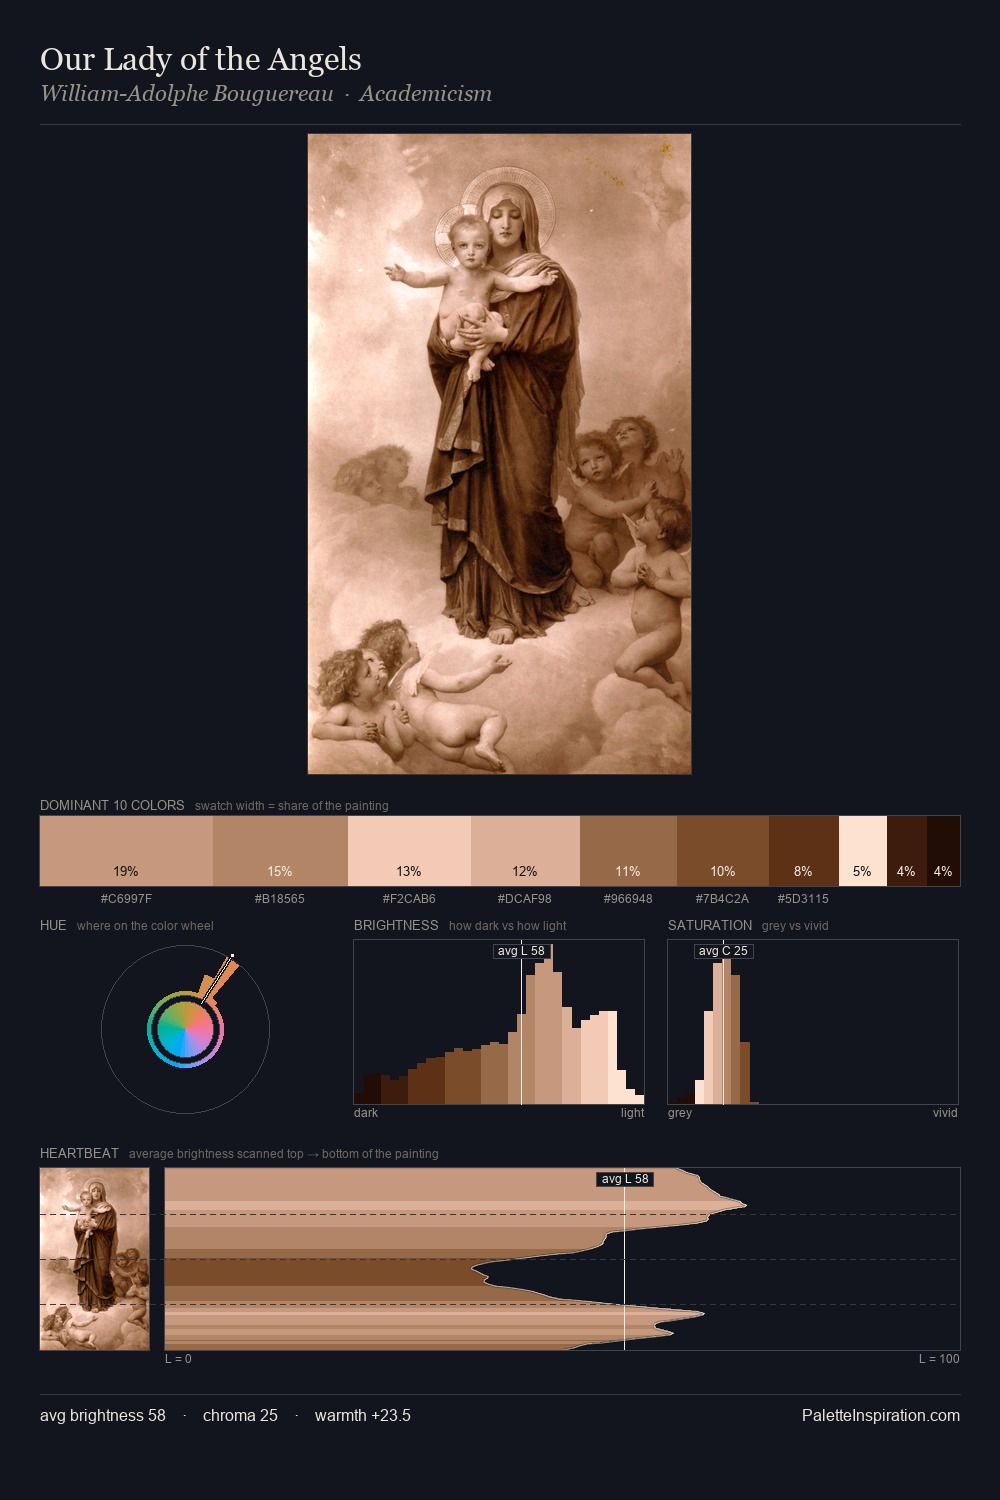Image resolution: width=1000 pixels, height=1500 pixels.
Task: Click the hex label #F2CAB6
Action: point(409,899)
